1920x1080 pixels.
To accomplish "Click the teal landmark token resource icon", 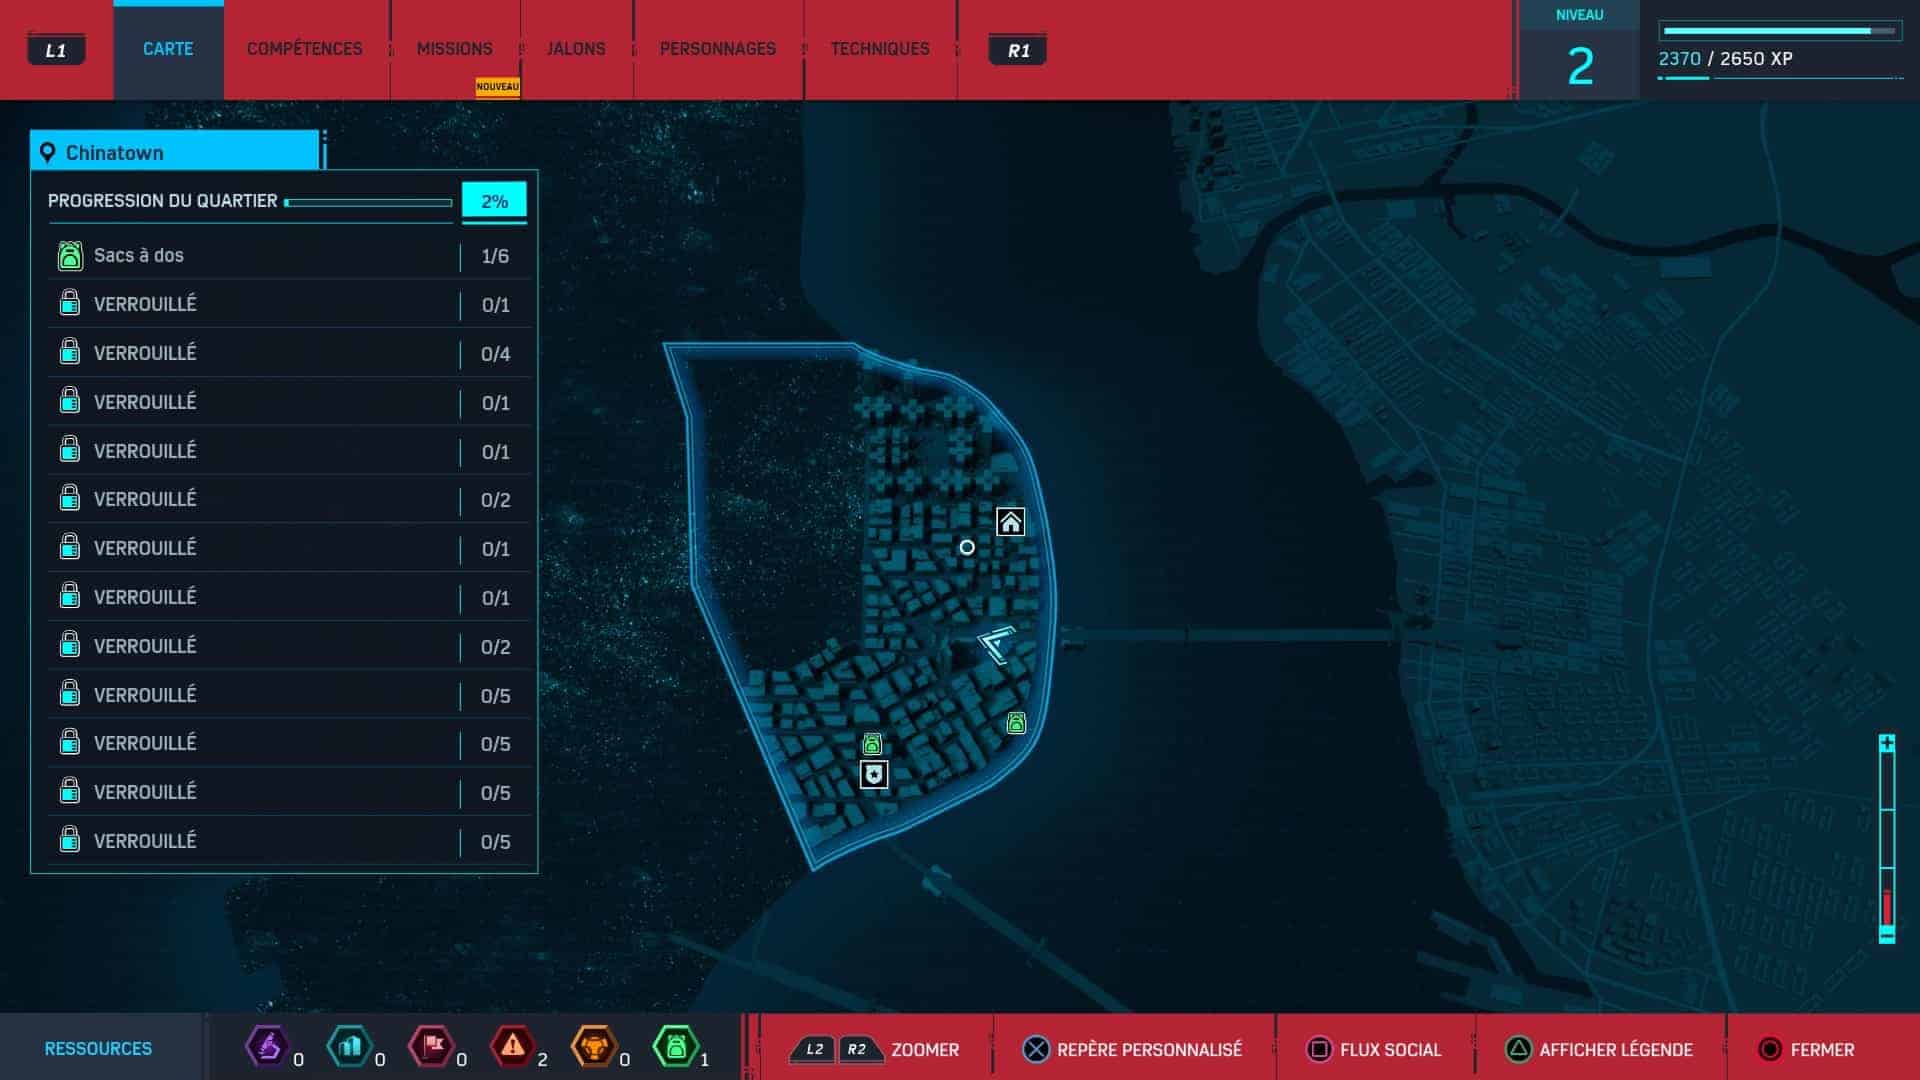I will [350, 1047].
